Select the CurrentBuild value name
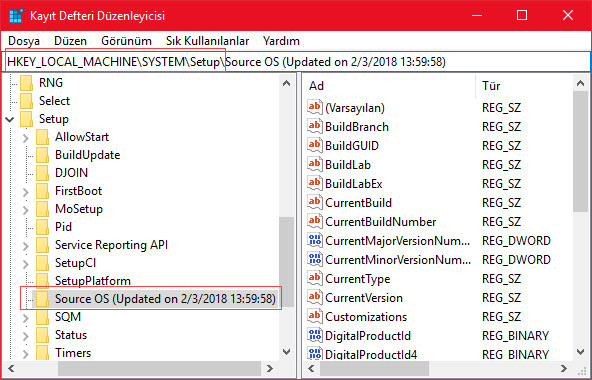 point(358,203)
